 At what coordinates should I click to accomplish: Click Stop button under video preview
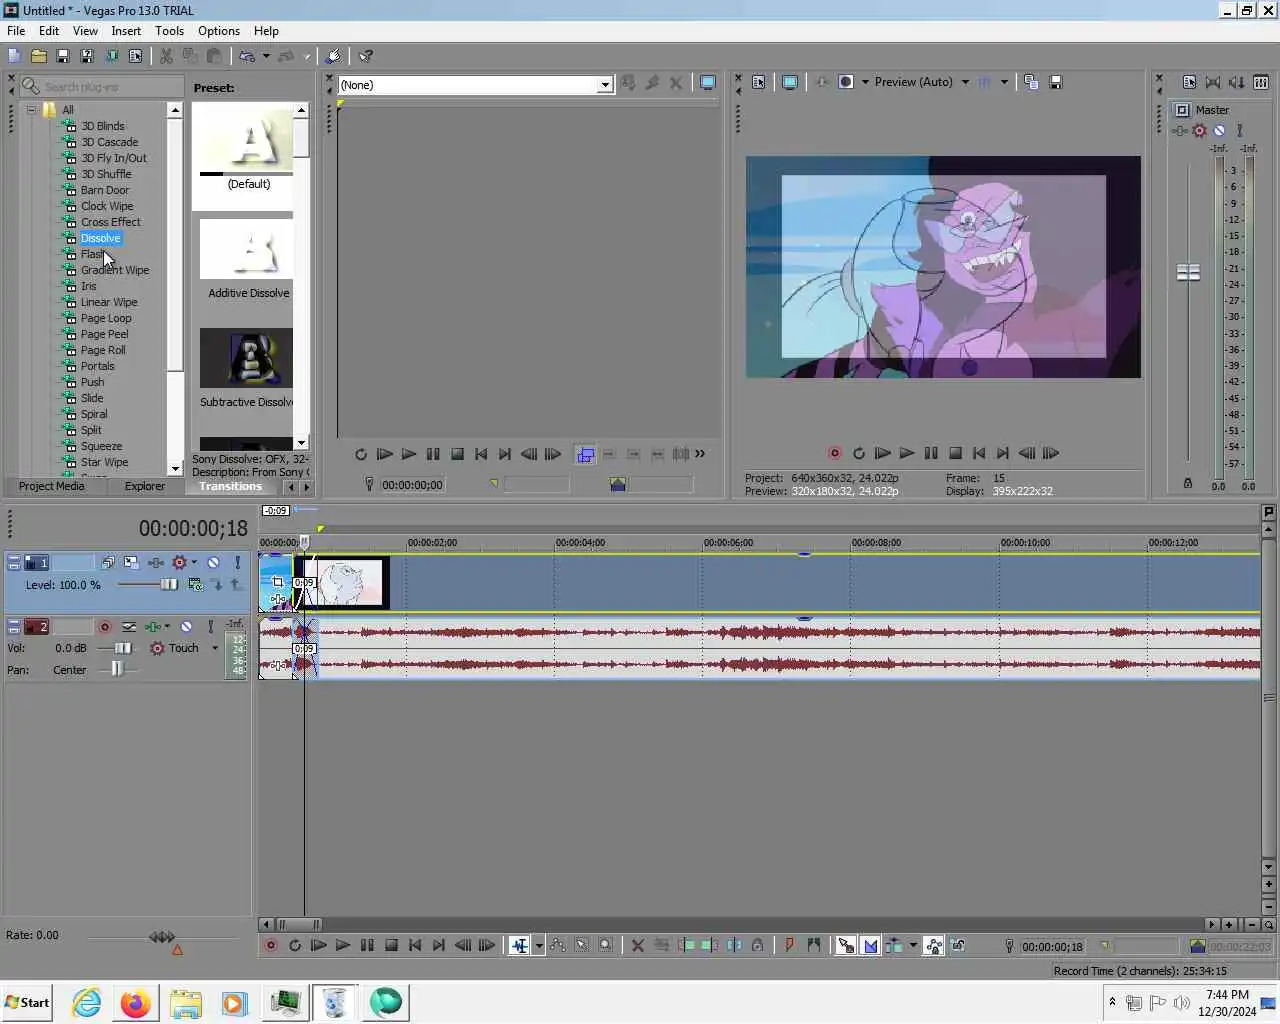pyautogui.click(x=955, y=453)
